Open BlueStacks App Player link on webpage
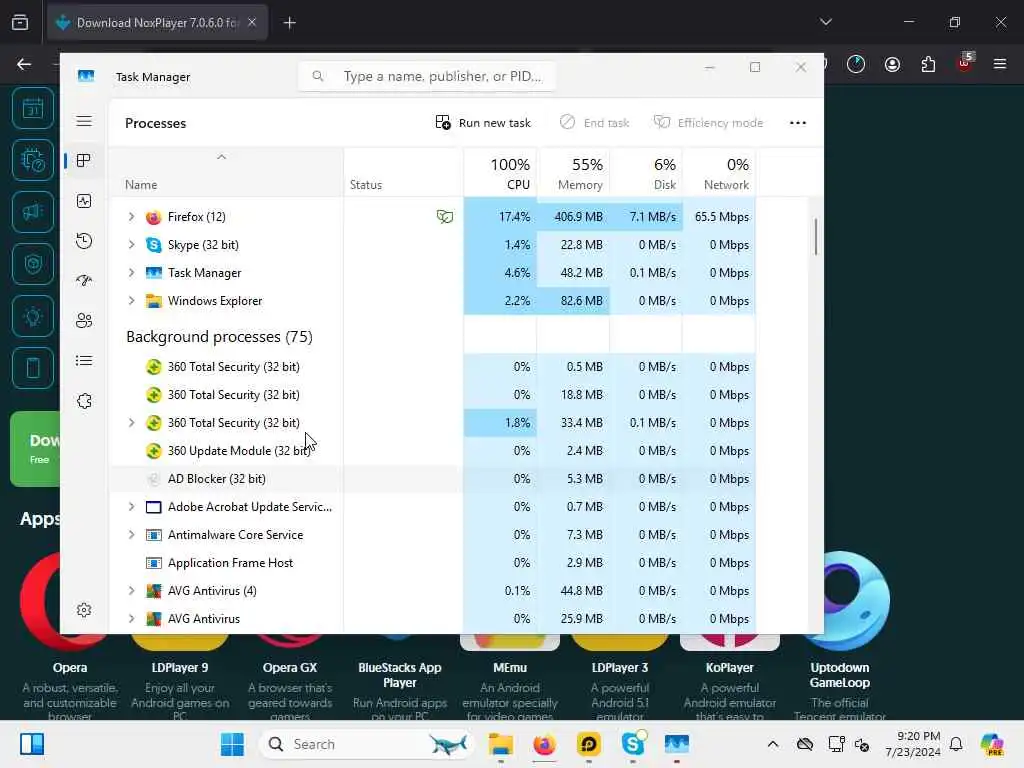The image size is (1024, 768). (x=400, y=675)
